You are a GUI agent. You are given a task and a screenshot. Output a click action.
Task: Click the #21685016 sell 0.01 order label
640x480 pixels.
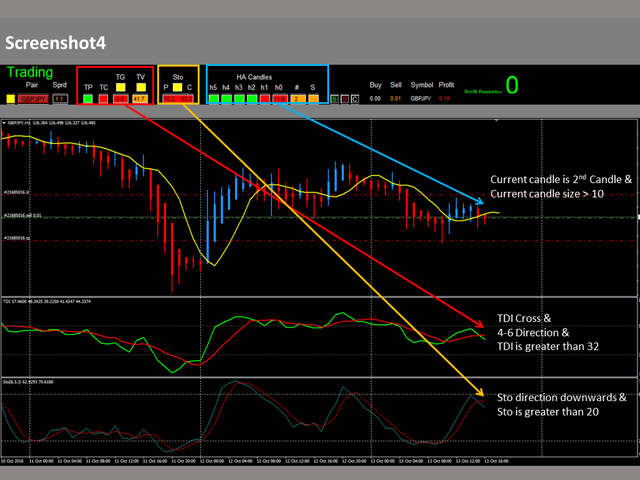22,215
